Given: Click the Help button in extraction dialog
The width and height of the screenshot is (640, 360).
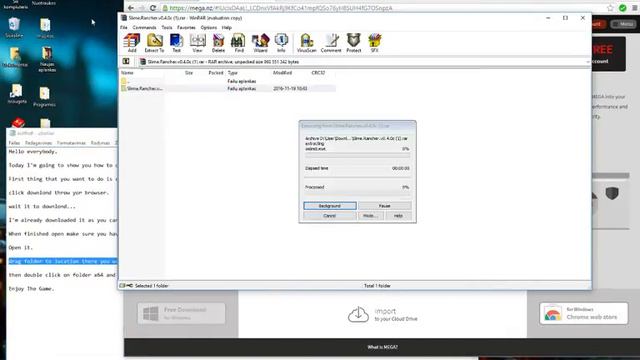Looking at the screenshot, I should tap(398, 216).
